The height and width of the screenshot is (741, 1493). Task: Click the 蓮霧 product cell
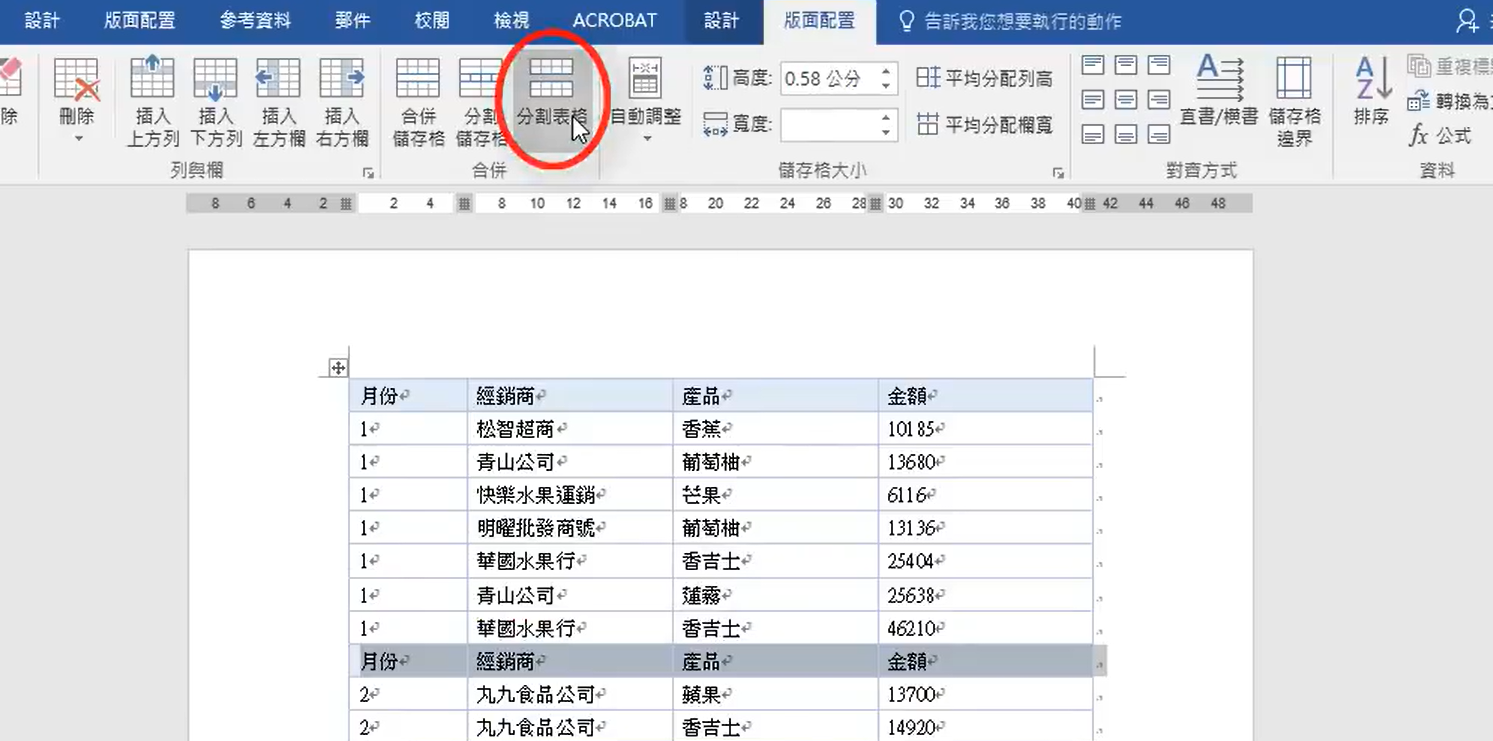pos(776,595)
